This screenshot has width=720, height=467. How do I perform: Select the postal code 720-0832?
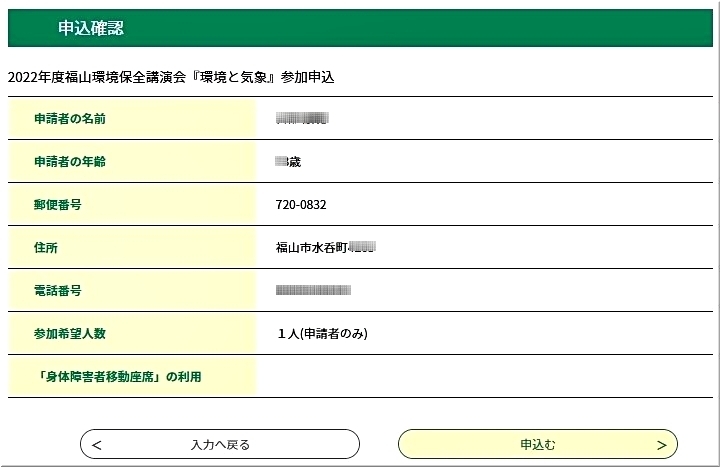click(301, 205)
